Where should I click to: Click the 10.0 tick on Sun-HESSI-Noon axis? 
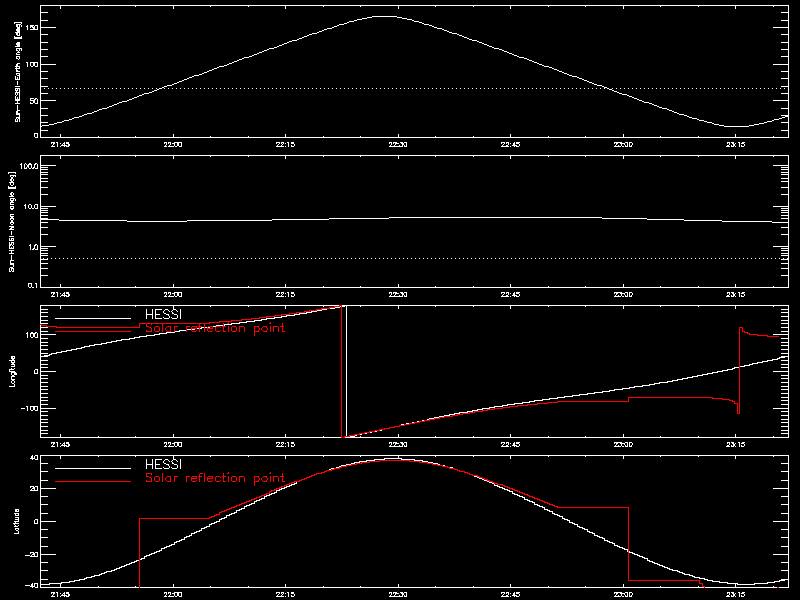coord(32,207)
